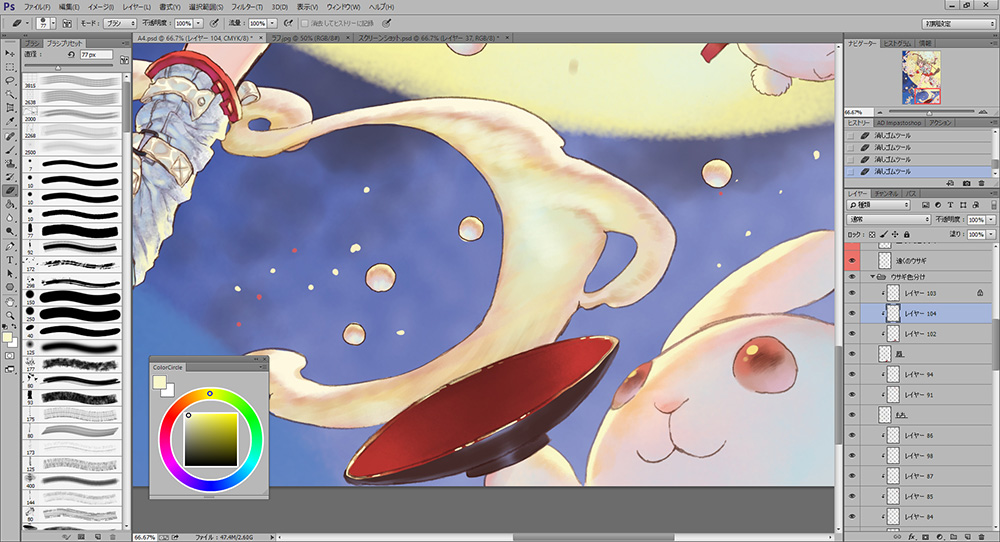Select the Zoom tool
The image size is (1000, 542).
tap(10, 314)
